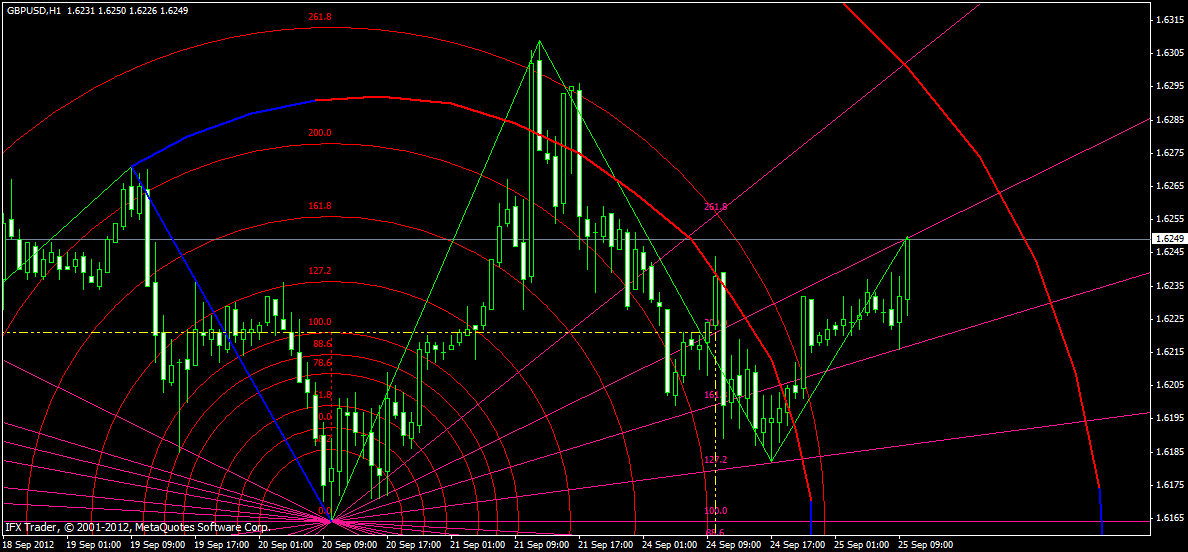Click price axis value 1.6295
The width and height of the screenshot is (1188, 552).
coord(1169,86)
